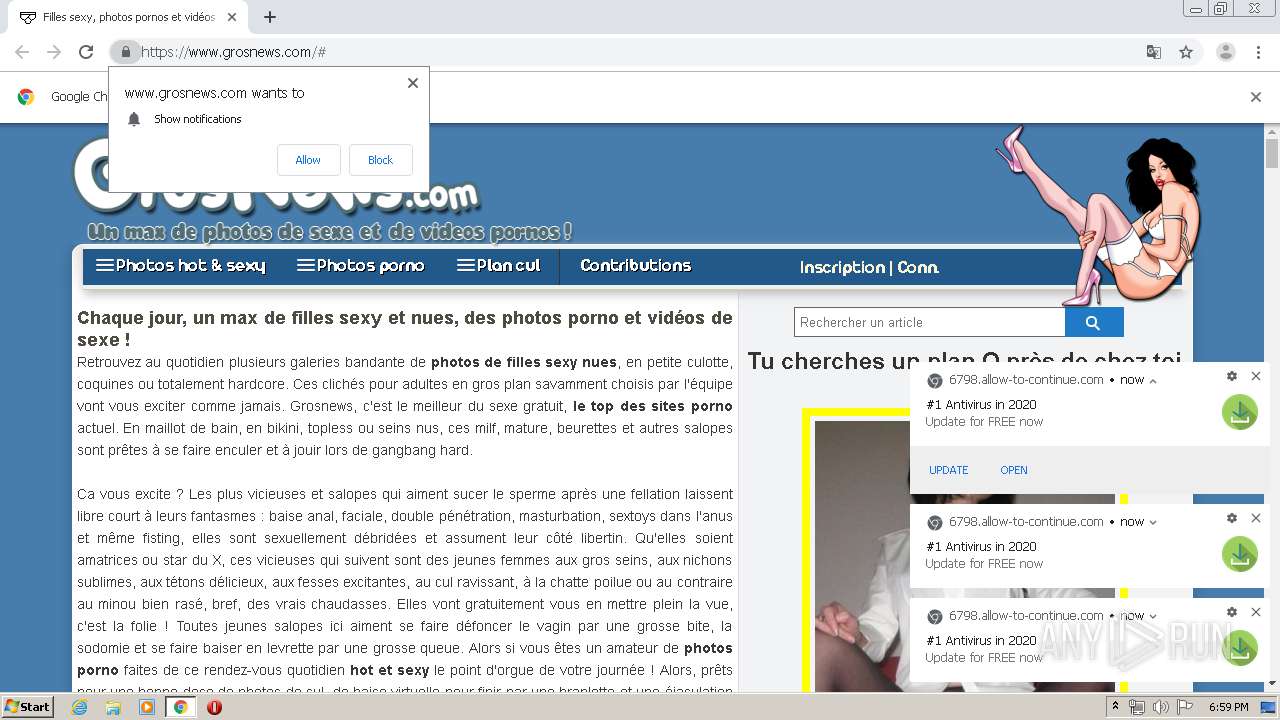Click the green download icon on first notification
Screen dimensions: 1280x720
click(1240, 412)
